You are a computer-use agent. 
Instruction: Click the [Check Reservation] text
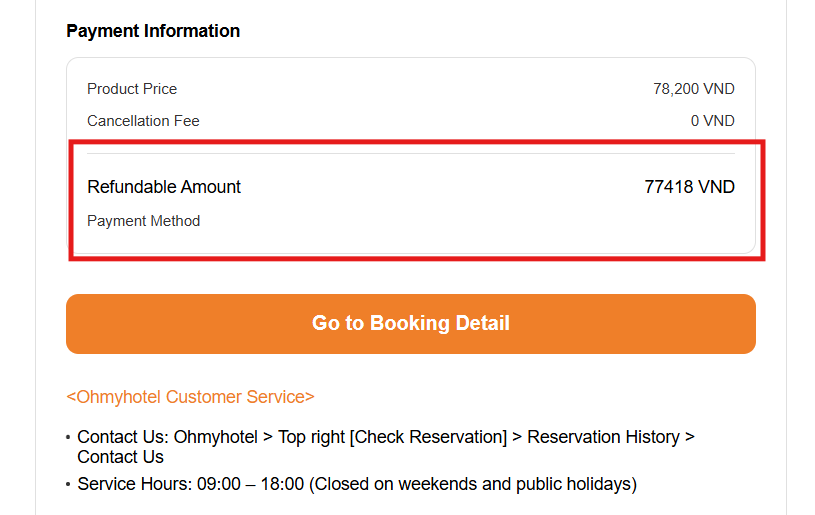click(430, 437)
